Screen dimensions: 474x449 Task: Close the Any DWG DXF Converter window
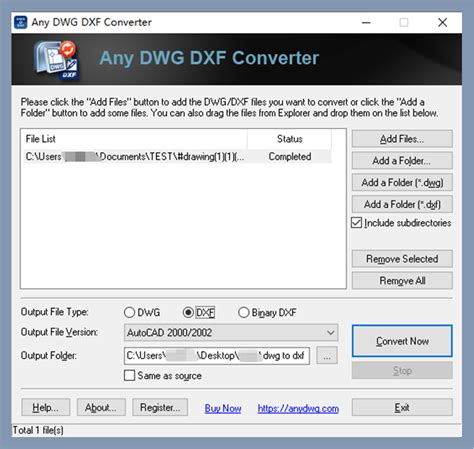[x=442, y=22]
